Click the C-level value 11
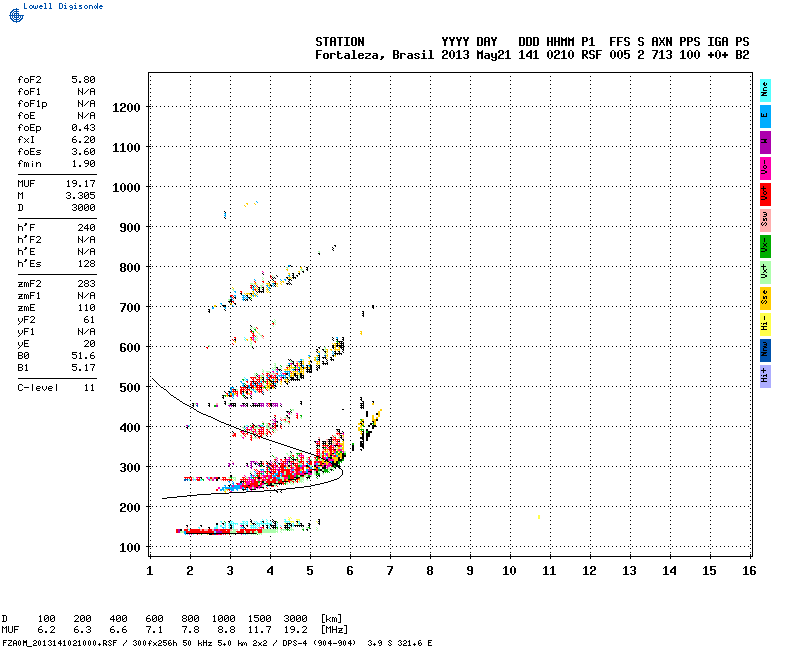 [x=89, y=388]
